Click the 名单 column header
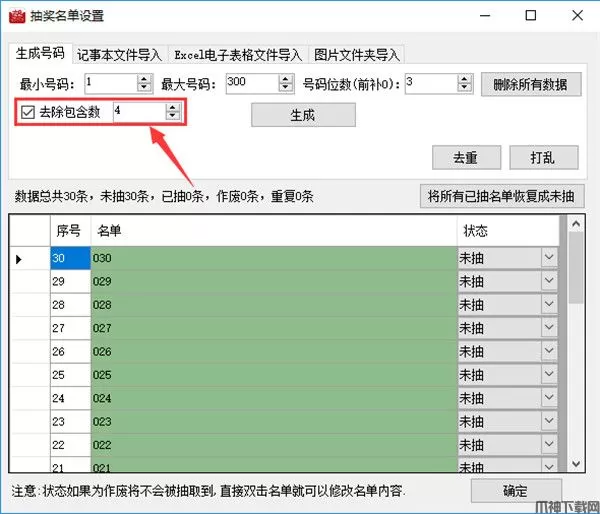 [x=274, y=231]
